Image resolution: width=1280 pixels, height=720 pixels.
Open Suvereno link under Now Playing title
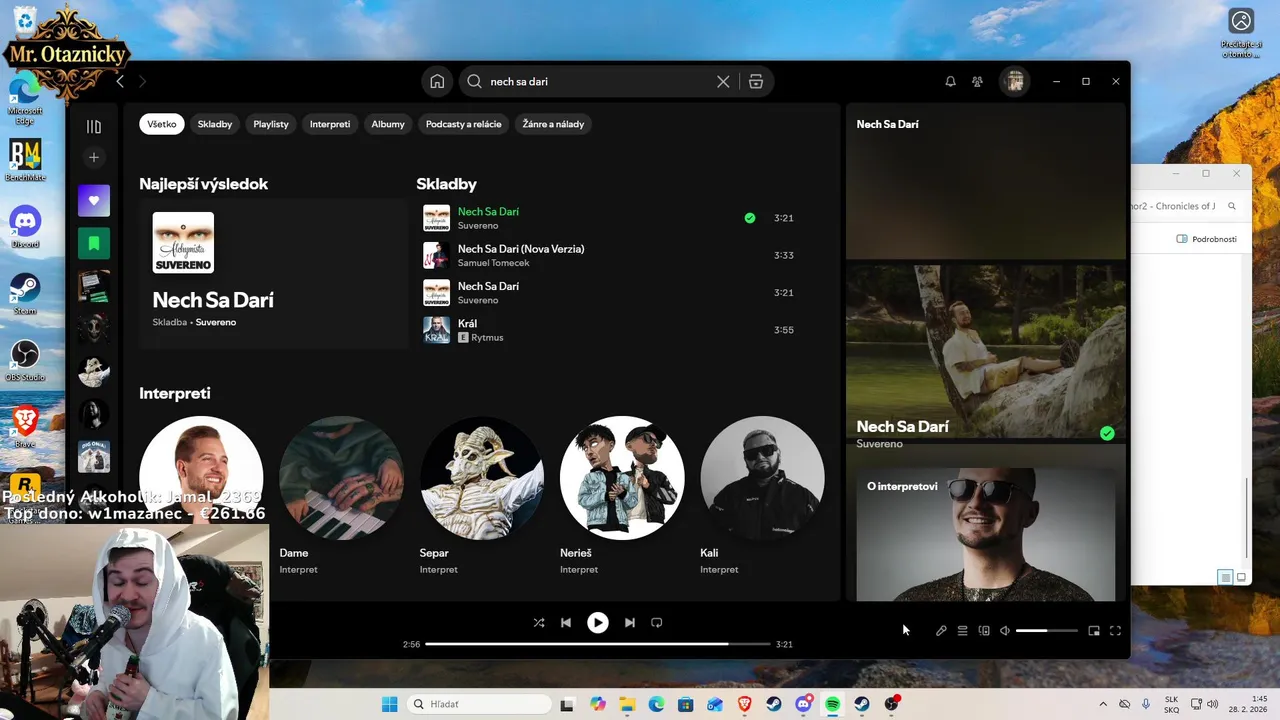click(879, 443)
